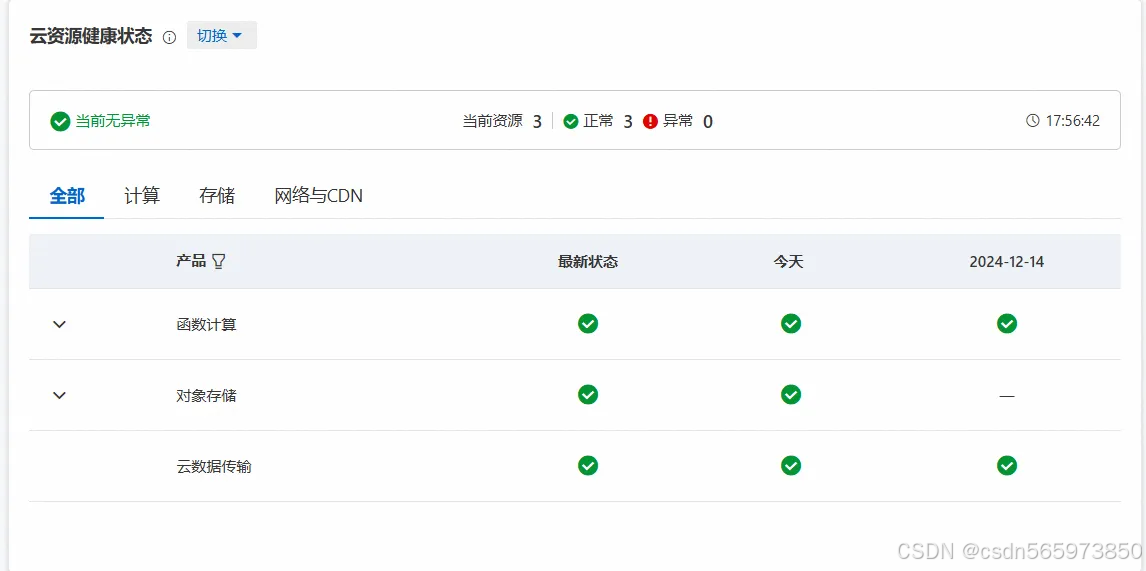Screen dimensions: 1146x571
Task: Click 函数计算 今天 check icon
Action: [791, 323]
